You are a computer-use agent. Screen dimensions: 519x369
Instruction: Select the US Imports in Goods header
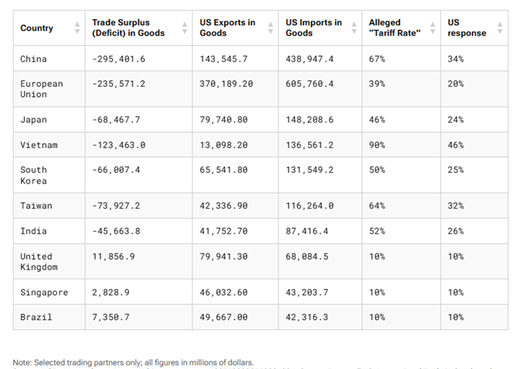(314, 28)
